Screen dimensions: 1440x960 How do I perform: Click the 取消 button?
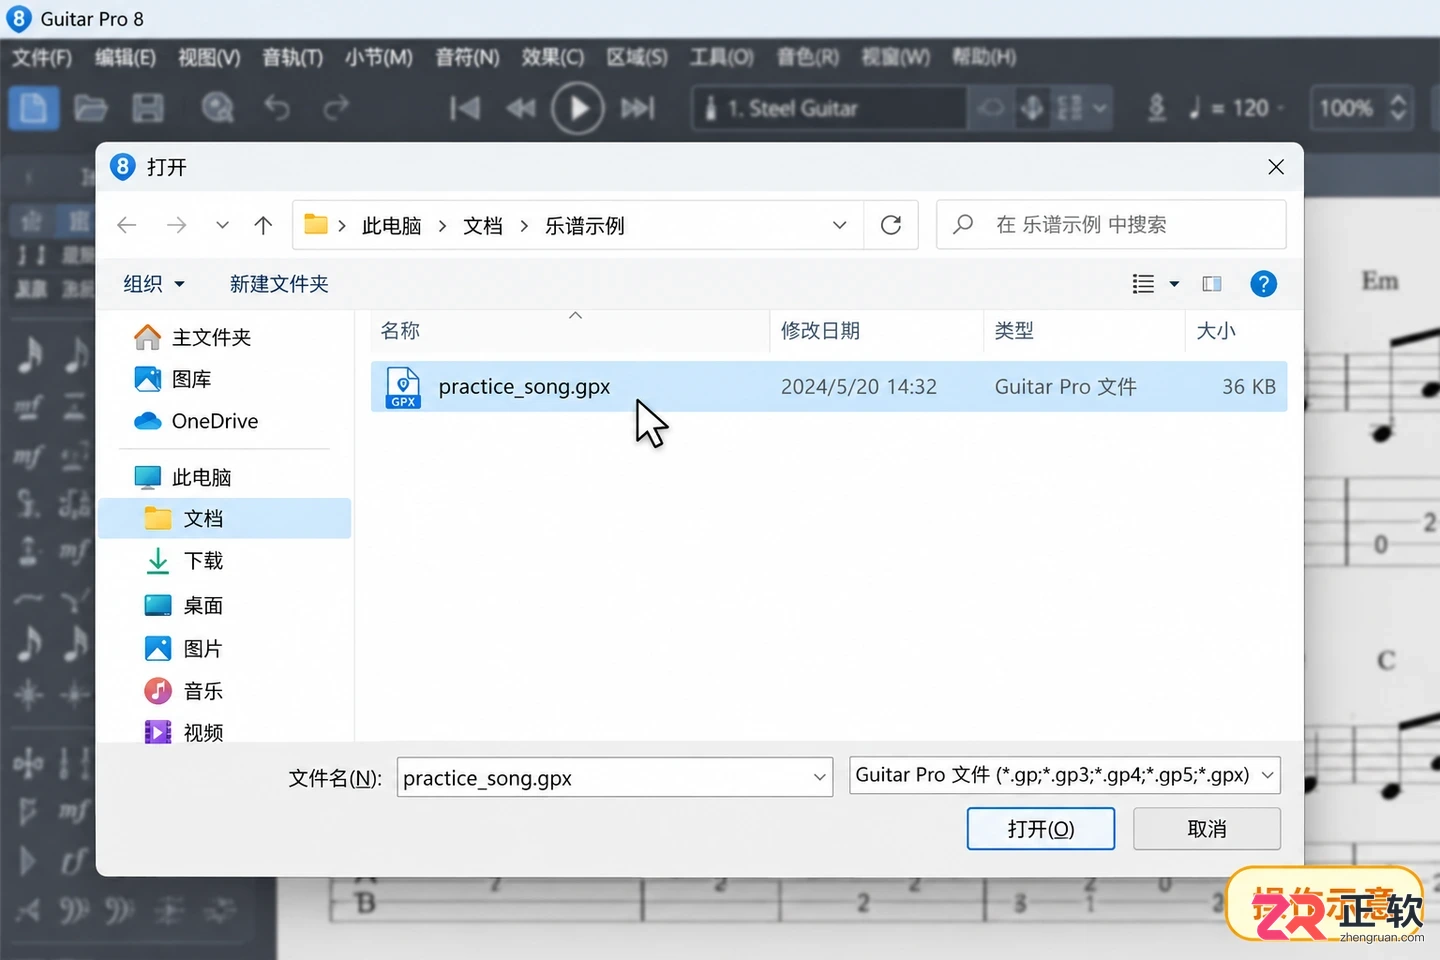(1207, 829)
